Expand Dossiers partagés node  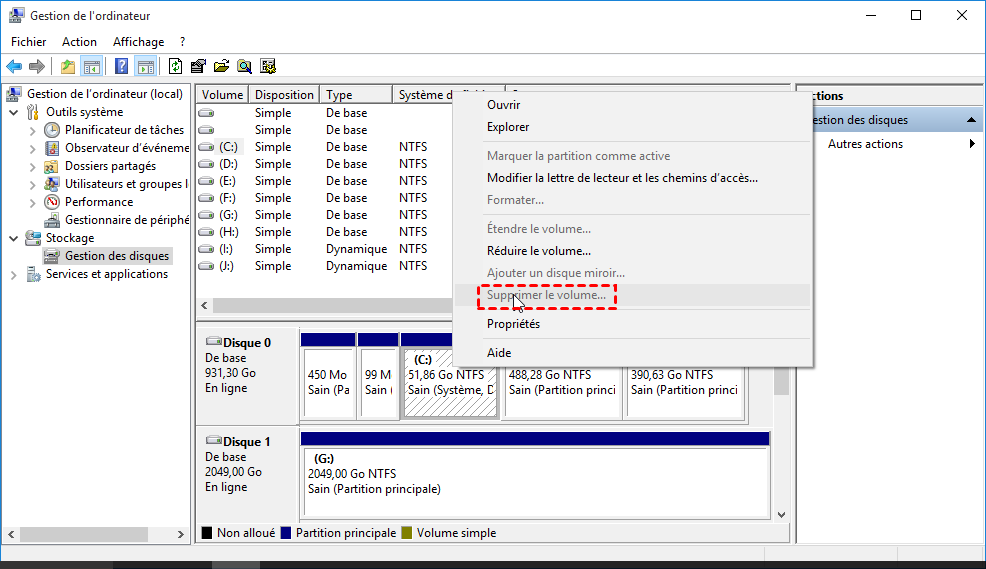click(33, 167)
